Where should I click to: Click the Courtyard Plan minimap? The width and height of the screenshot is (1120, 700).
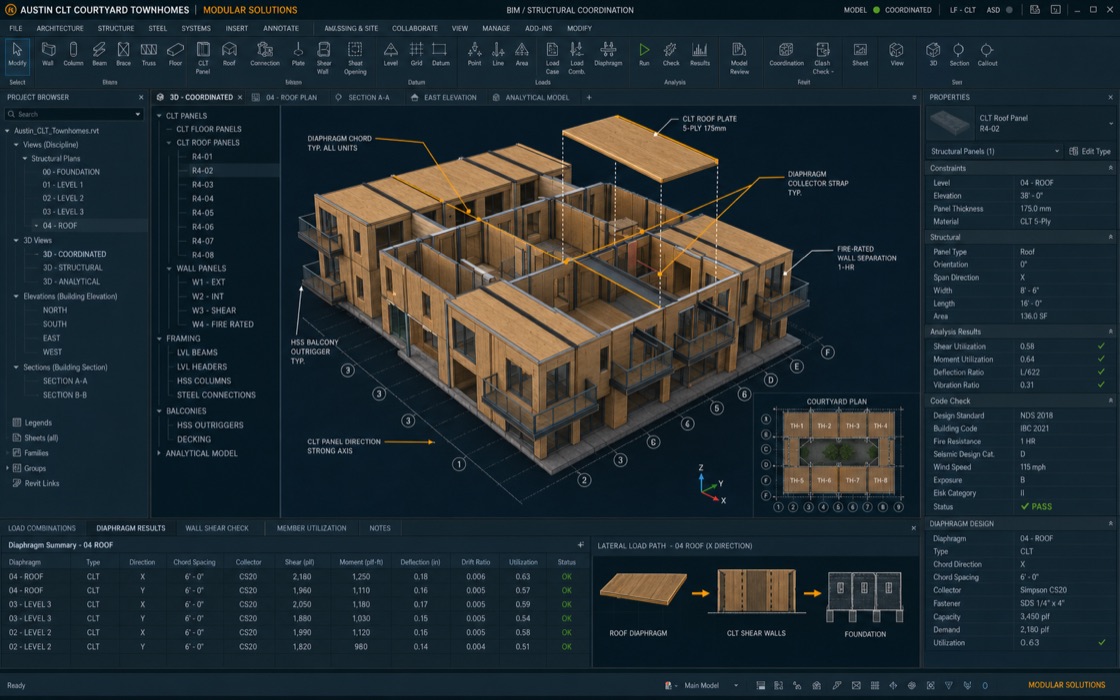836,455
